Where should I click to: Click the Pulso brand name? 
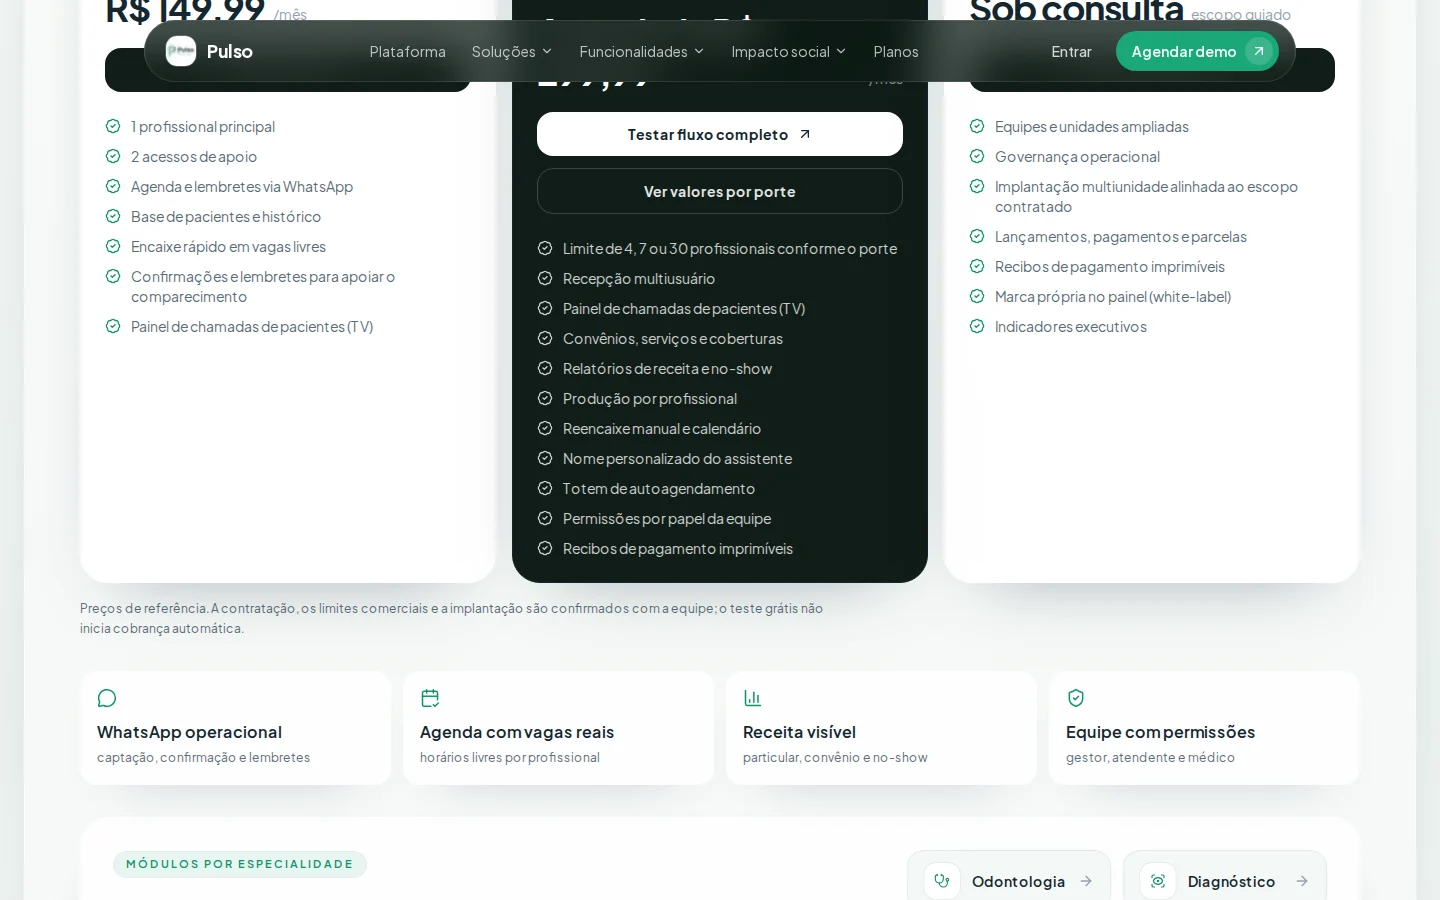tap(230, 51)
